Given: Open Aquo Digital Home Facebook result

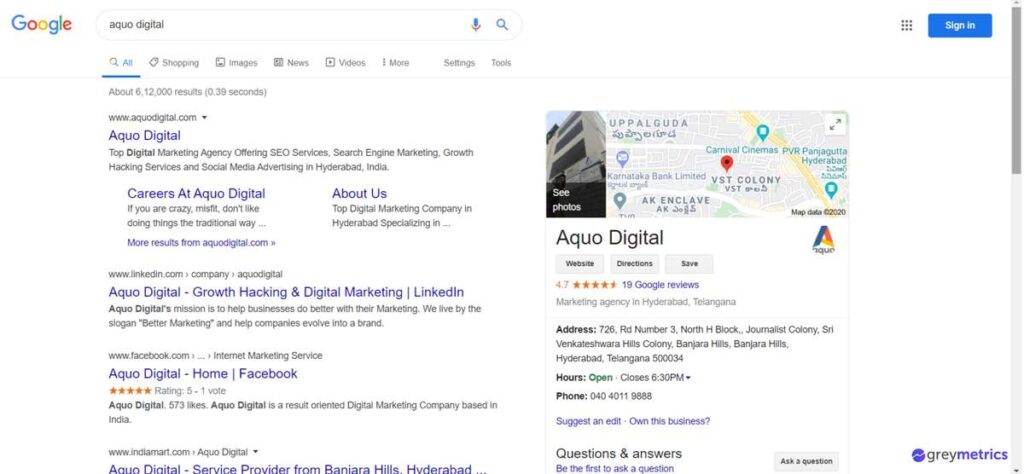Looking at the screenshot, I should [202, 373].
